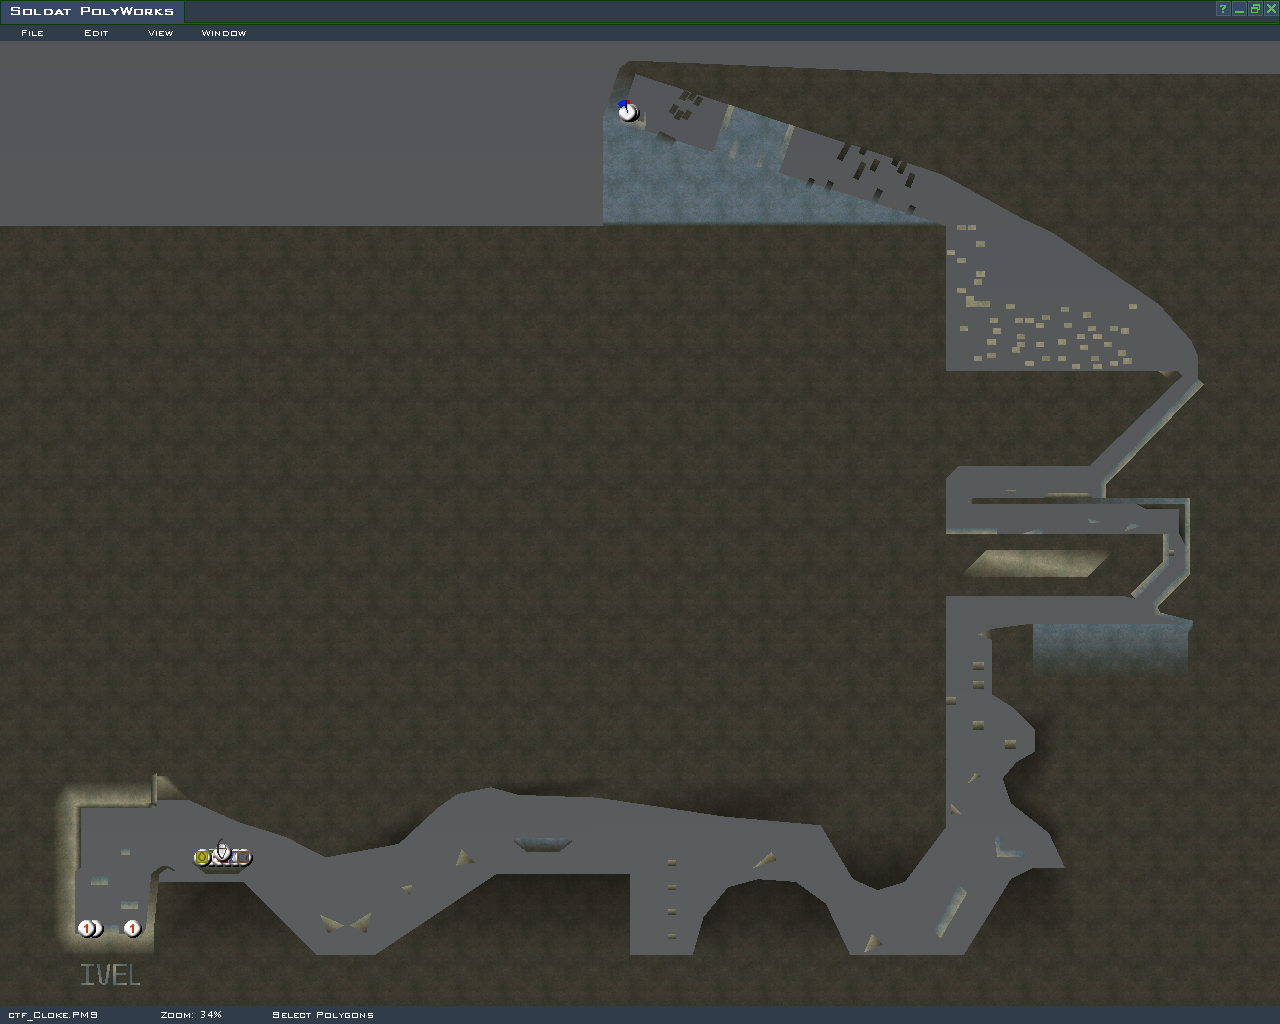
Task: Click the small water pool below right corridor
Action: point(1110,645)
